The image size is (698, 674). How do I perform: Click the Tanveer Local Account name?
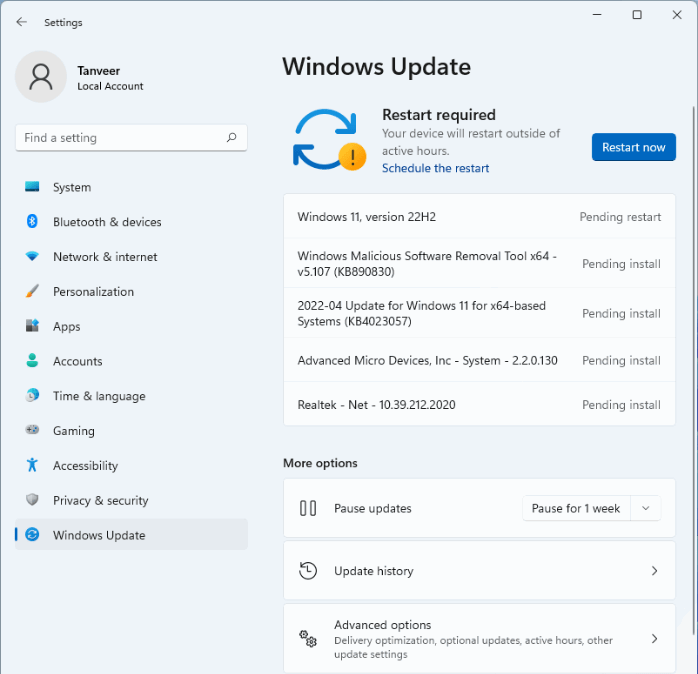coord(110,78)
